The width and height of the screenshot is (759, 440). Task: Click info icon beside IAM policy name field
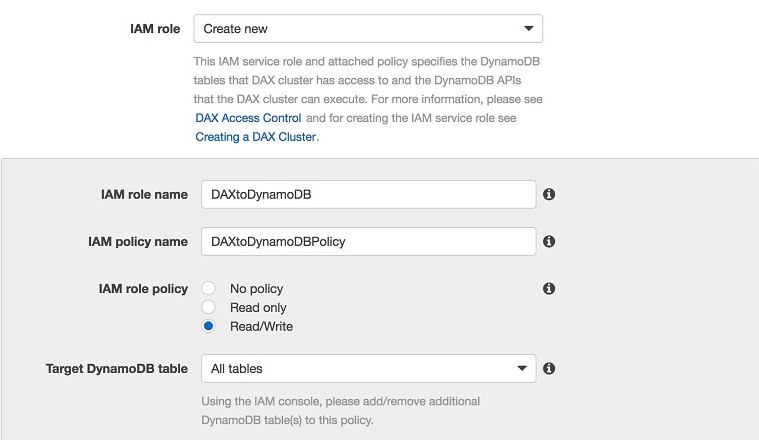(549, 241)
